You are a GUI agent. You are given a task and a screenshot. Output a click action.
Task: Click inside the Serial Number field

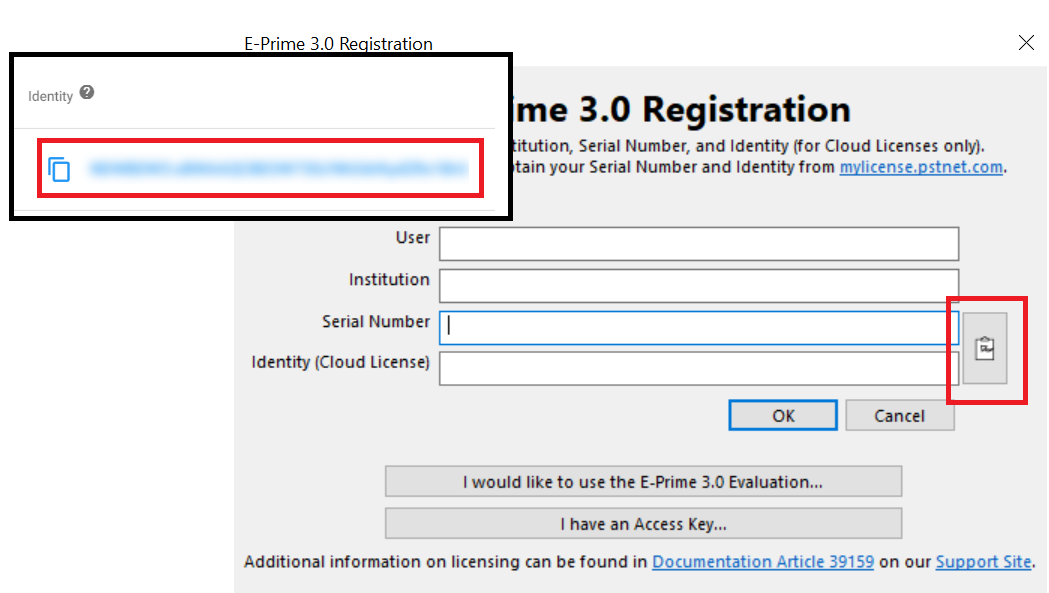click(x=699, y=328)
